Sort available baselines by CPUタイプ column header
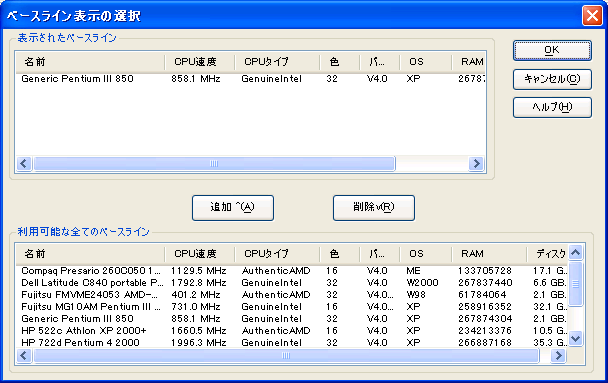608x383 pixels. pos(277,254)
